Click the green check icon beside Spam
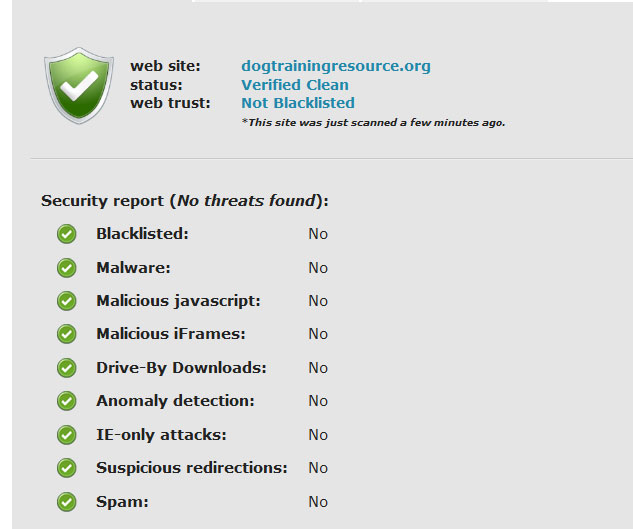The image size is (633, 529). pos(67,502)
